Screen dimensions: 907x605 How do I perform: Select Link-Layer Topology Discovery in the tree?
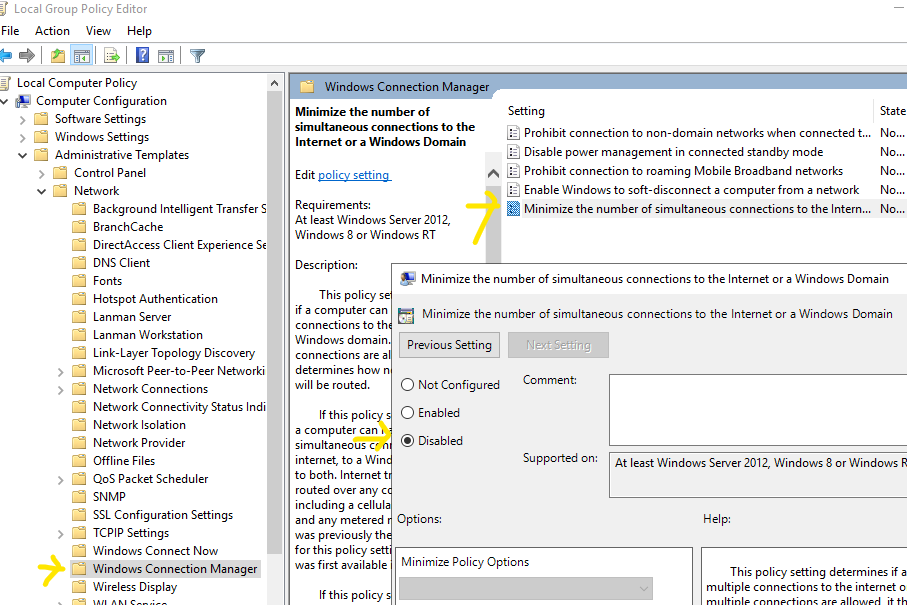tap(174, 353)
